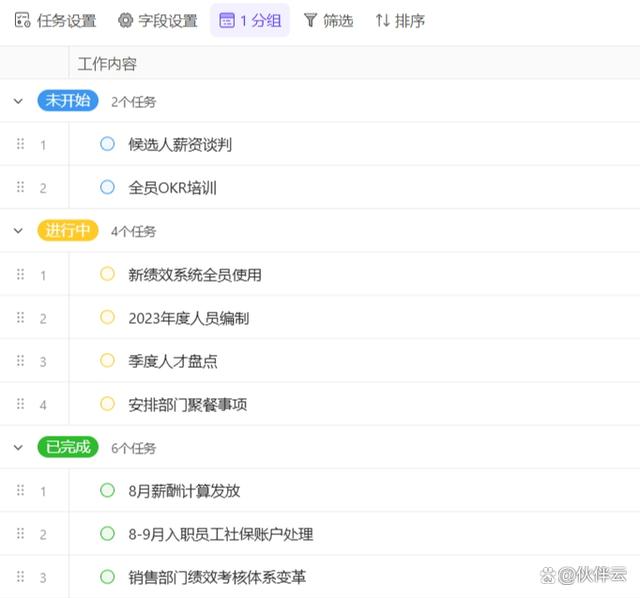This screenshot has width=640, height=598.
Task: Toggle the 销售部门绩效考核体系变革 task circle
Action: click(x=107, y=577)
